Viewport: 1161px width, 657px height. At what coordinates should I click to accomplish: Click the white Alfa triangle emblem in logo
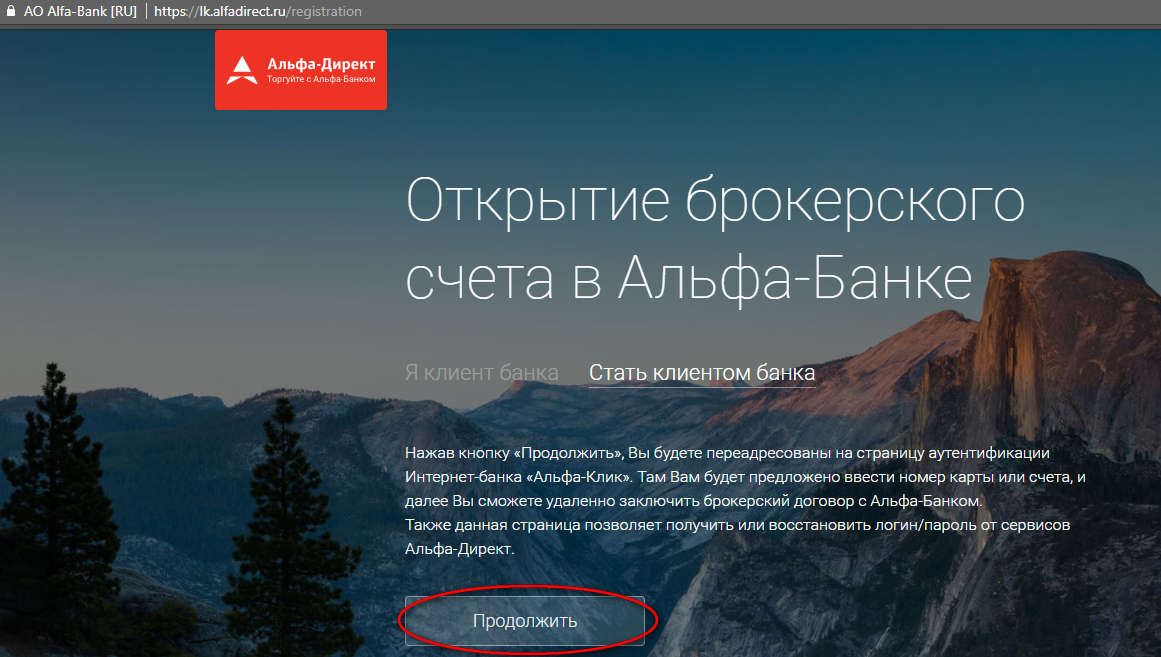point(241,70)
